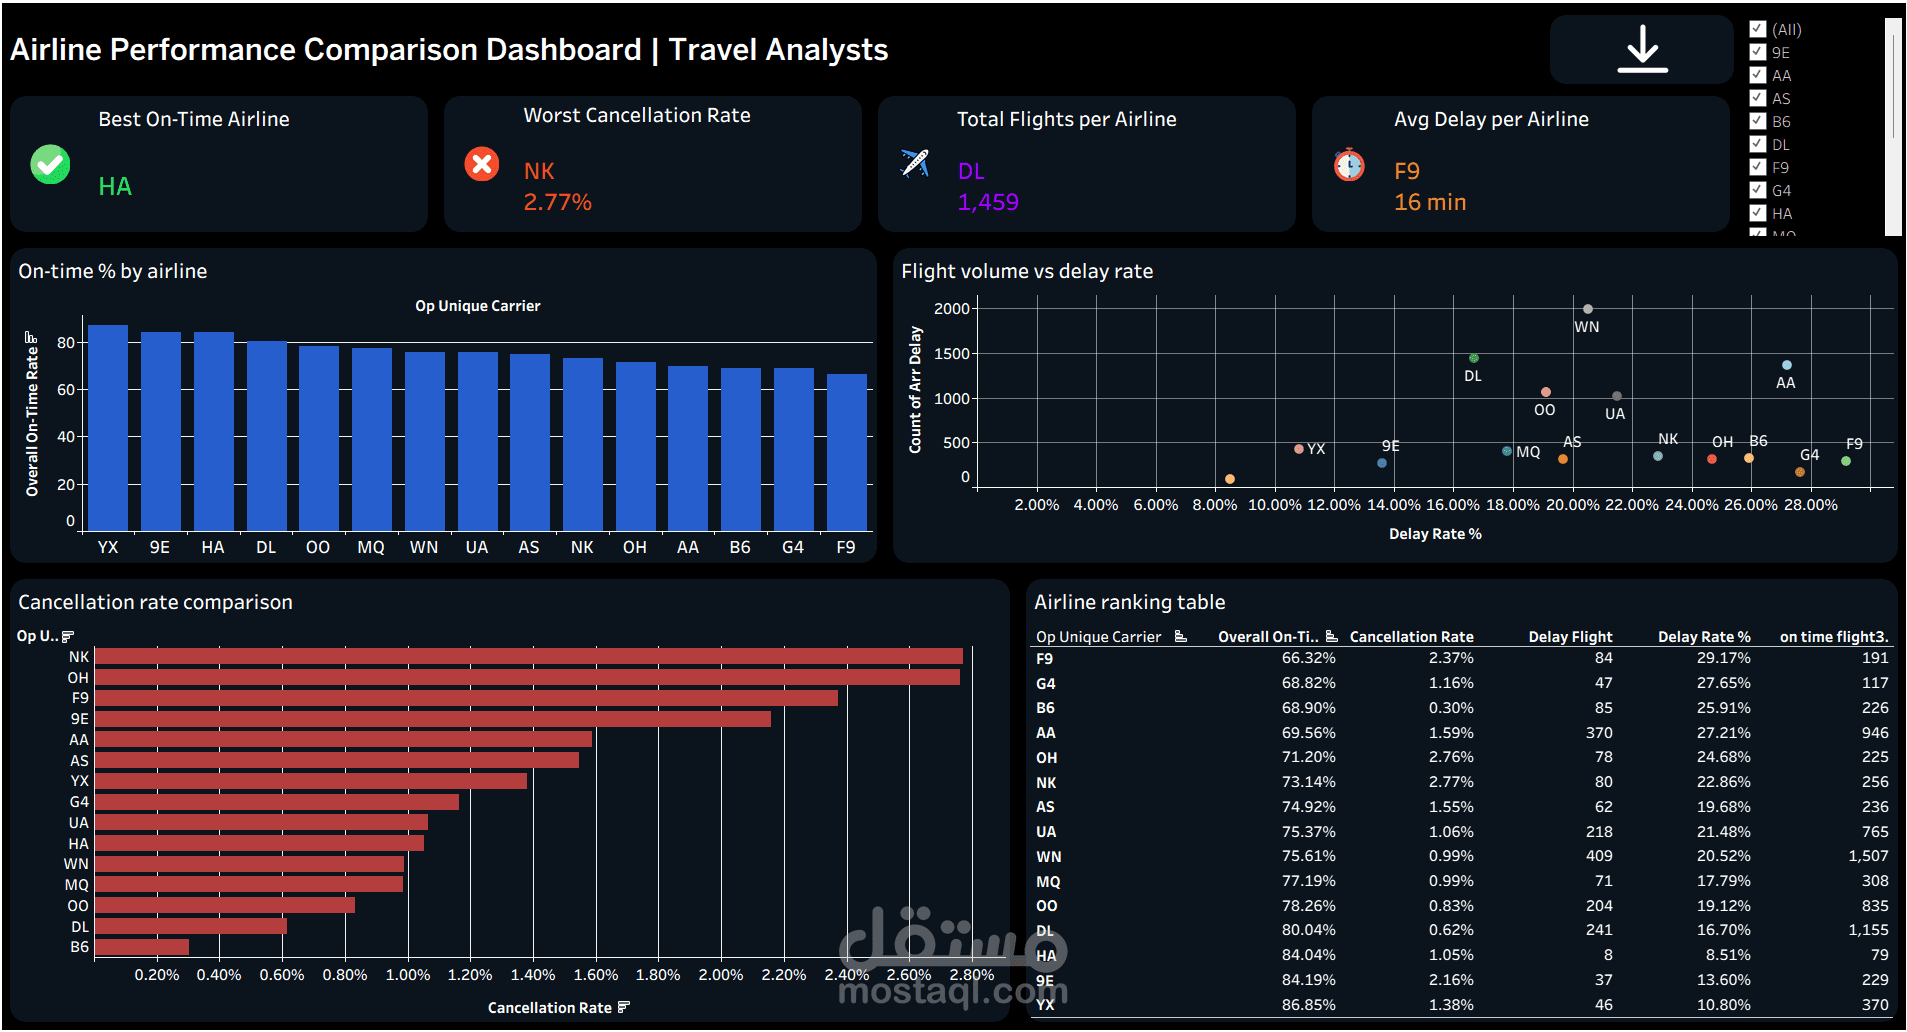Viewport: 1907px width, 1032px height.
Task: Select the YX bar in On-time % chart
Action: pos(108,428)
